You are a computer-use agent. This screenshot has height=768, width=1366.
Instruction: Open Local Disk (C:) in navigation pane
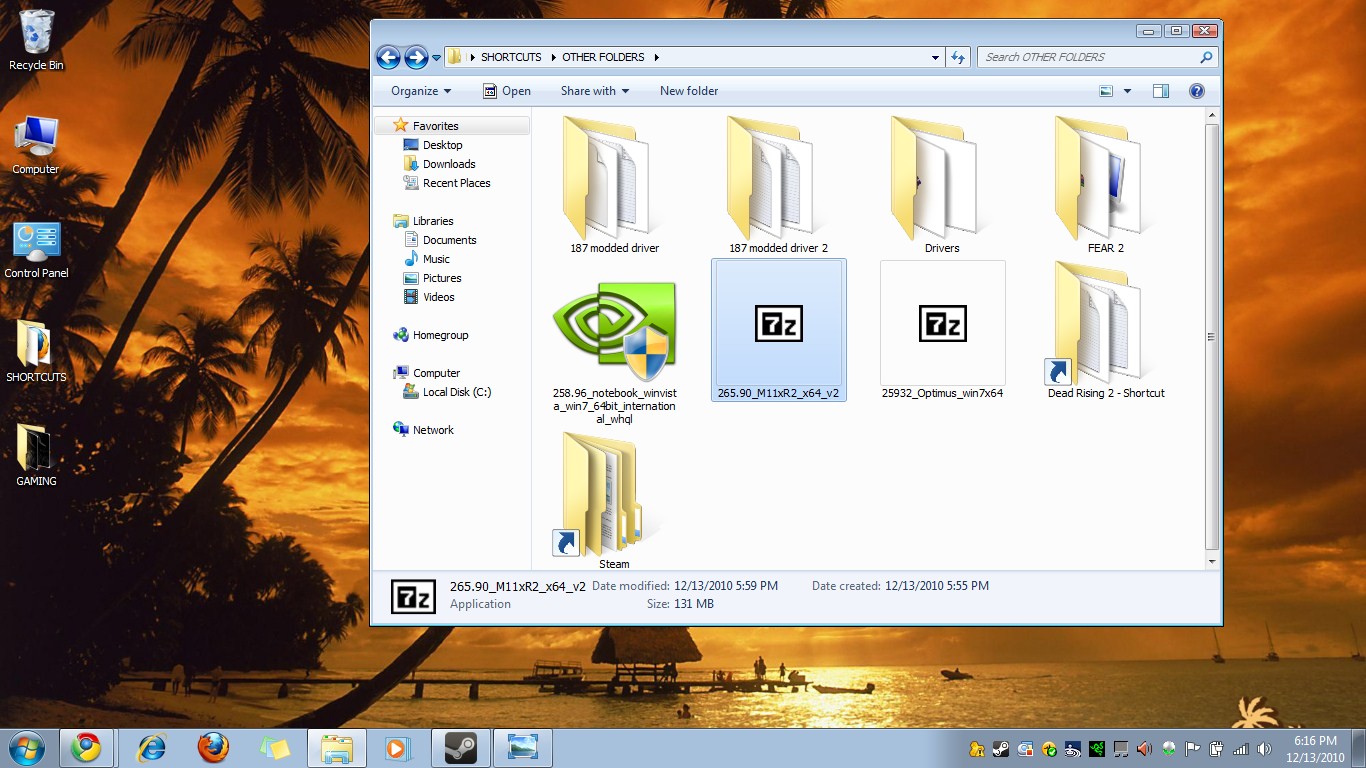(447, 392)
